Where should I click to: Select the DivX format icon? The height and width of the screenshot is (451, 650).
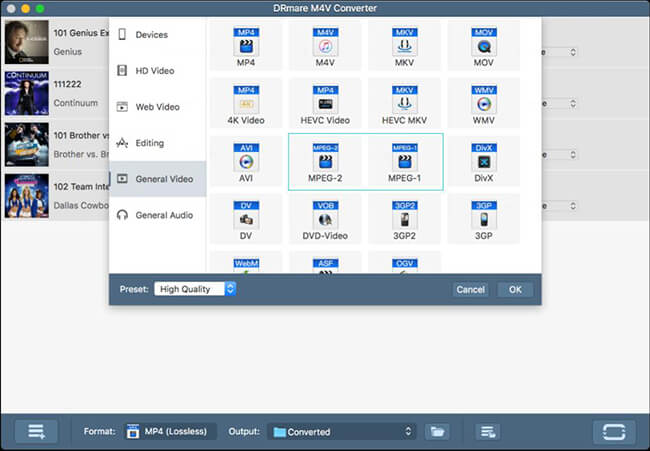point(483,158)
